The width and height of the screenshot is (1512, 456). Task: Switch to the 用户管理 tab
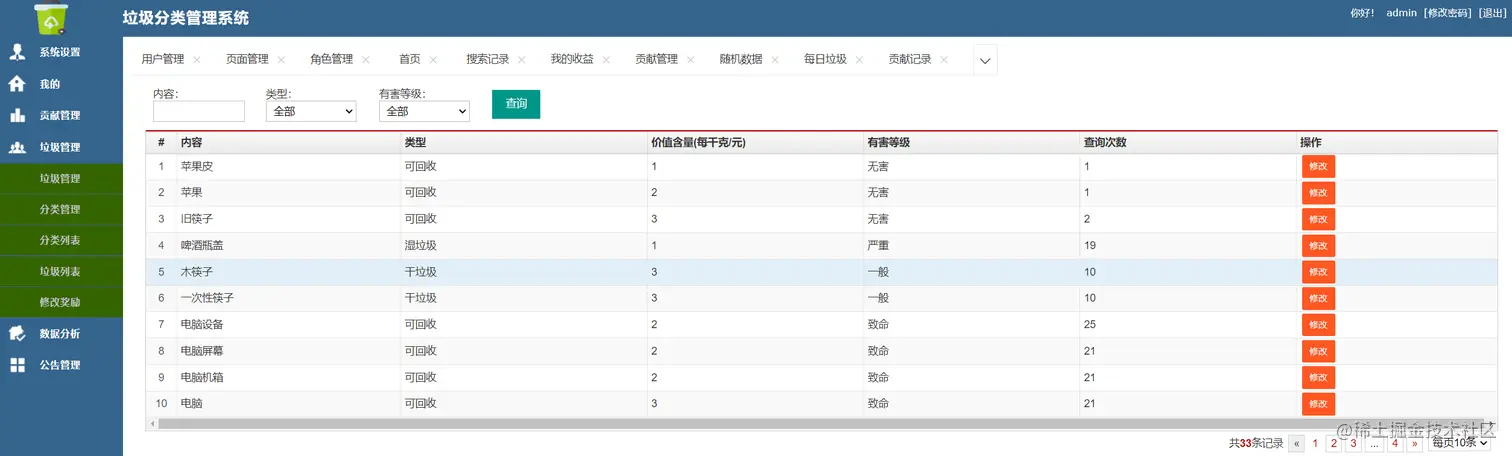163,59
